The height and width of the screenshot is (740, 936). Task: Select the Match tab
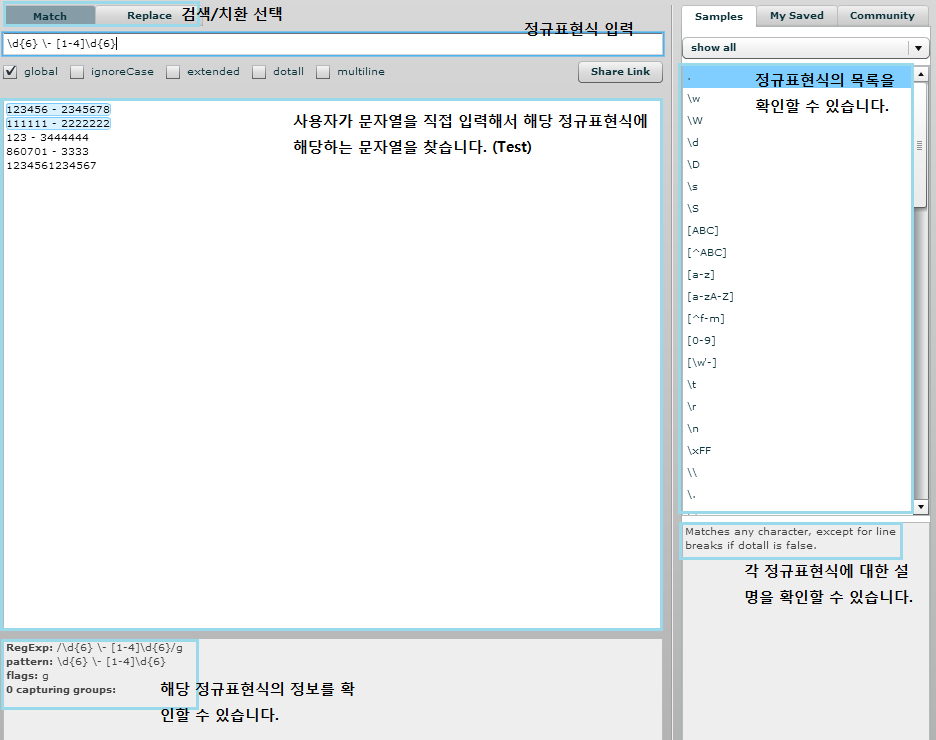50,16
